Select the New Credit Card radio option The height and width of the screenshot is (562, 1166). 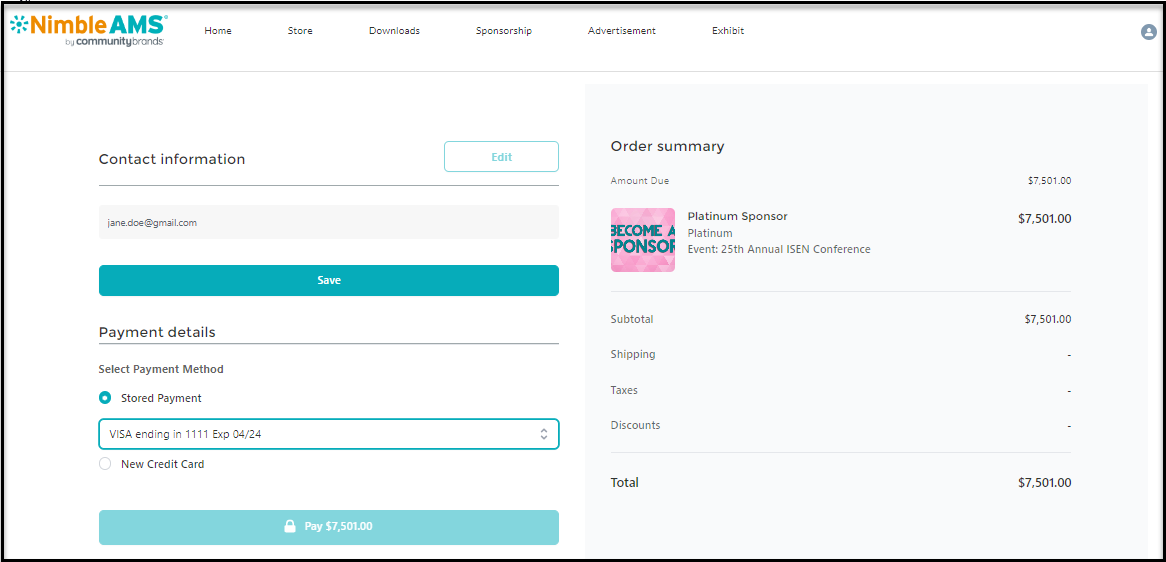click(105, 464)
